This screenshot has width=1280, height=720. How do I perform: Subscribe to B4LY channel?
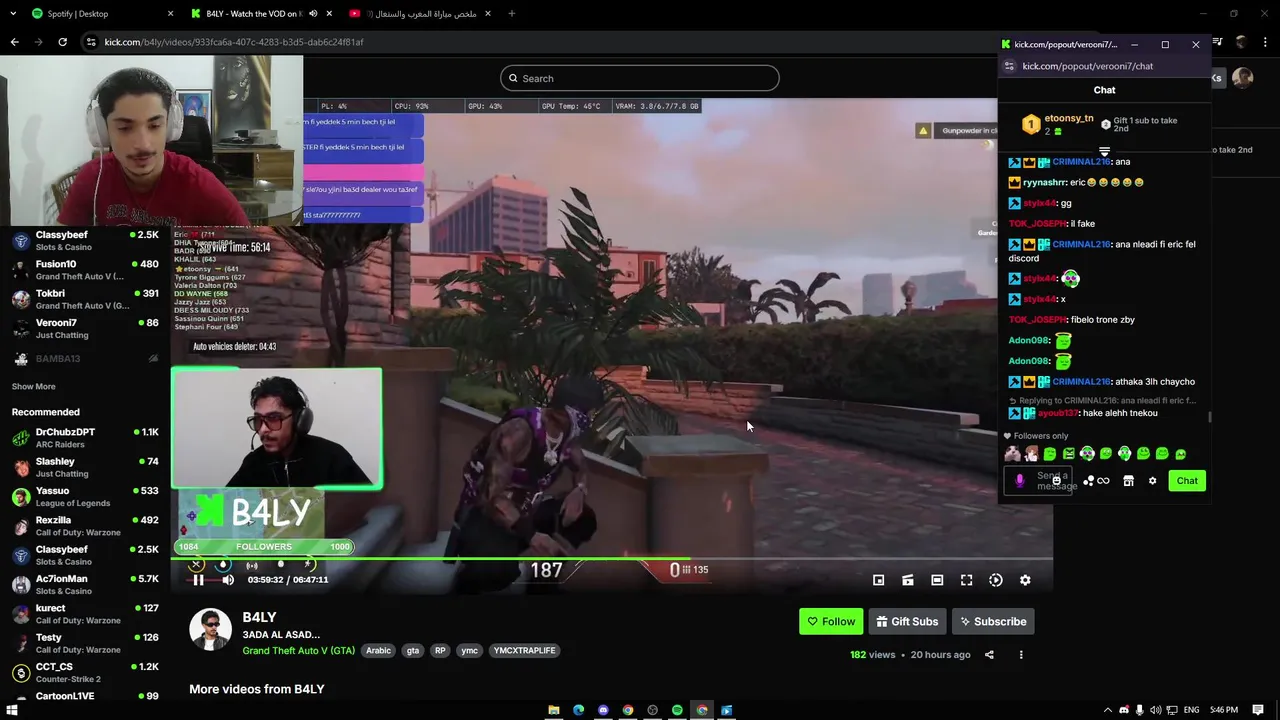tap(993, 621)
